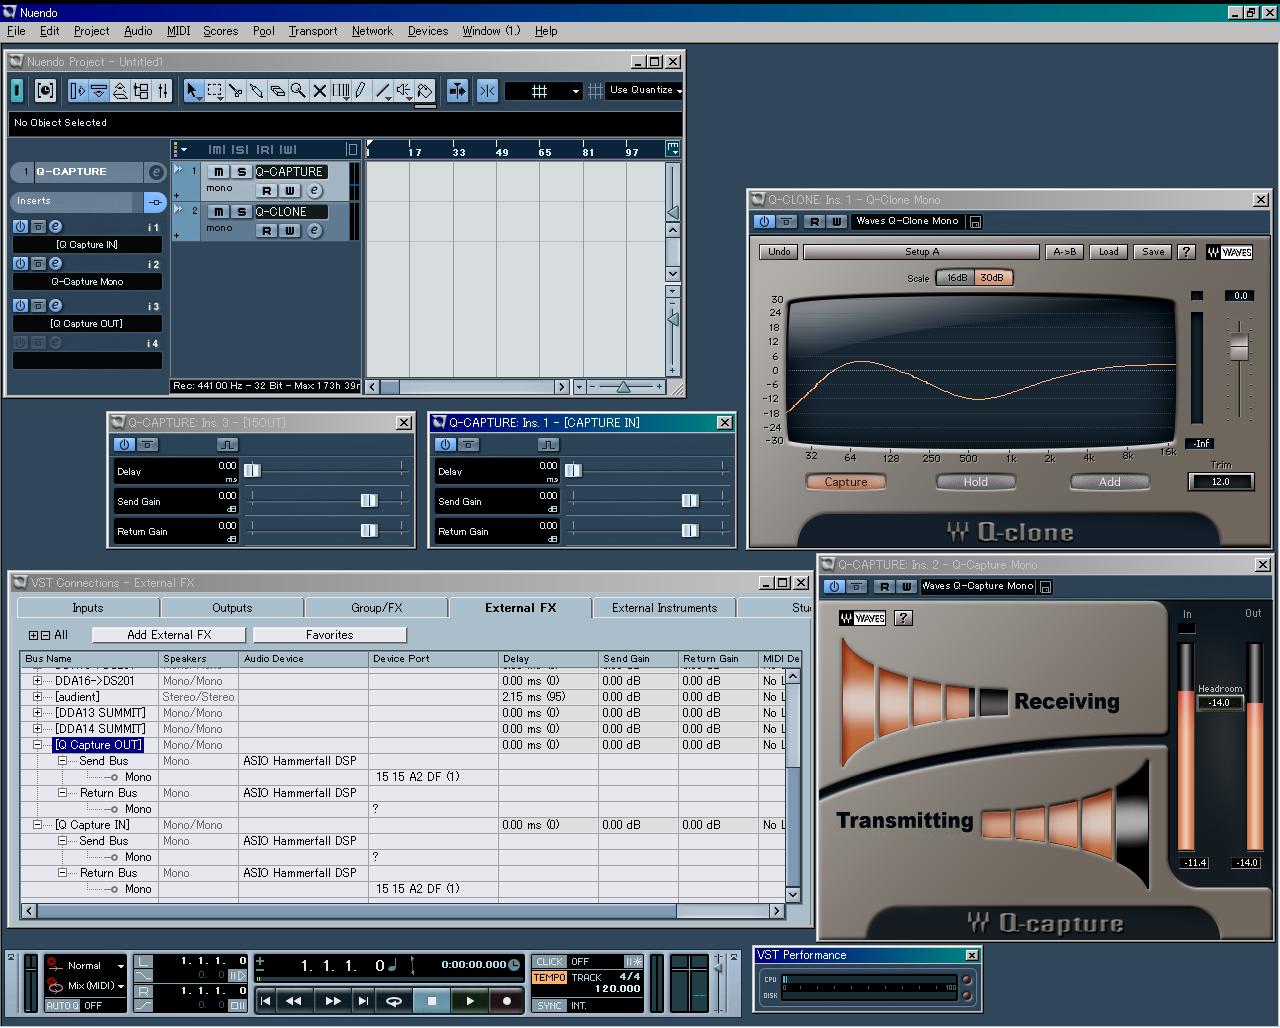Switch to the External Instruments tab
The width and height of the screenshot is (1280, 1028).
click(664, 608)
